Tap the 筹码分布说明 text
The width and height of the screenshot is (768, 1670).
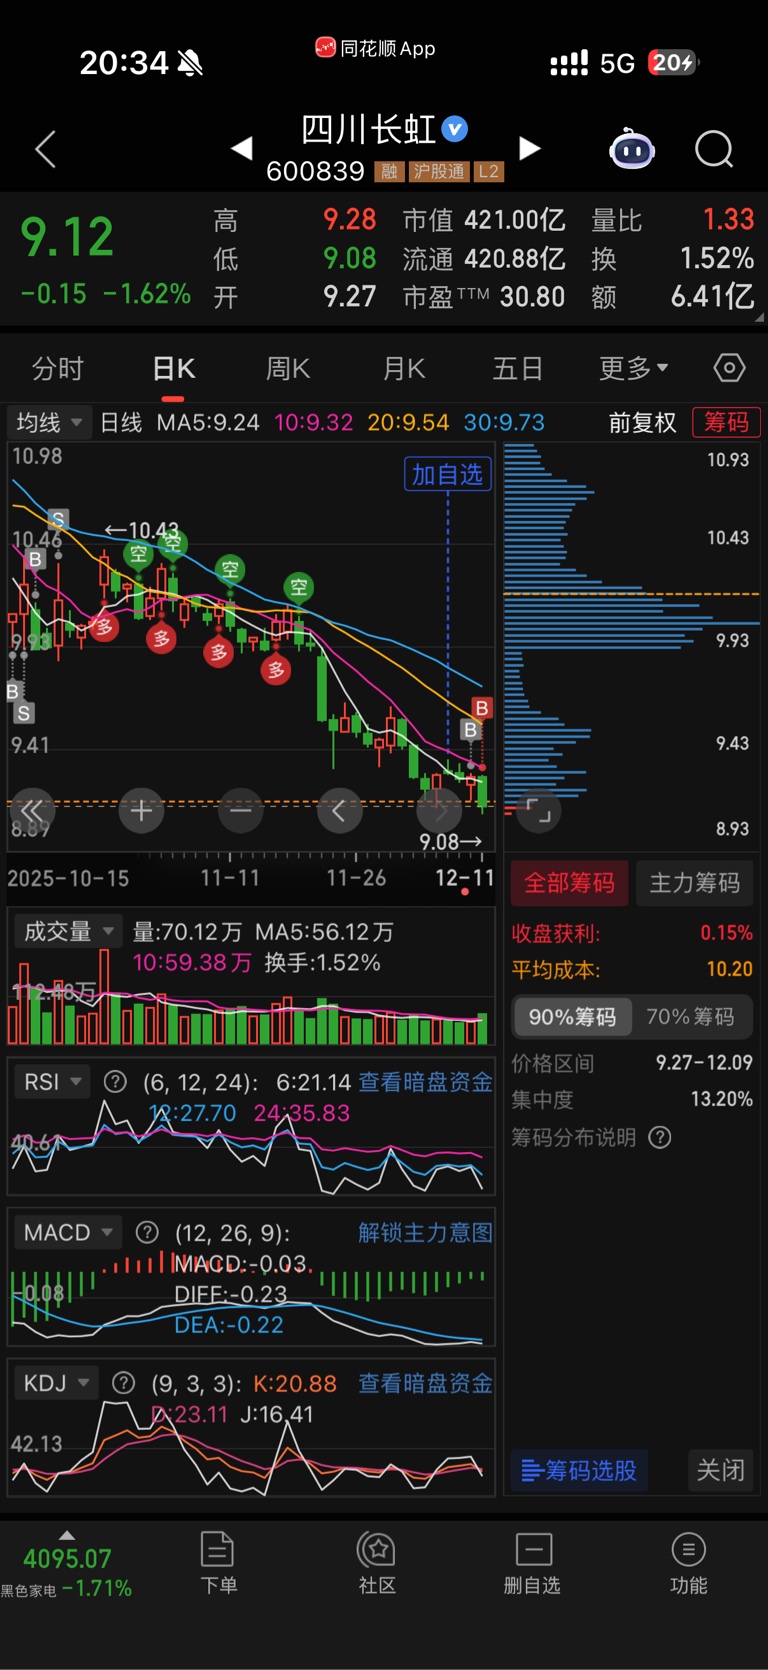pos(574,1137)
